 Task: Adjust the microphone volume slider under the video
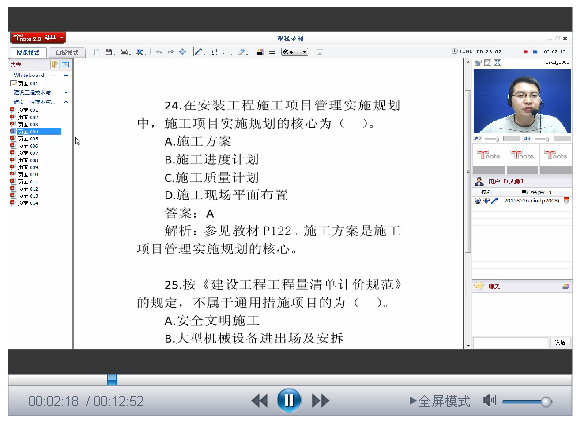(x=492, y=139)
